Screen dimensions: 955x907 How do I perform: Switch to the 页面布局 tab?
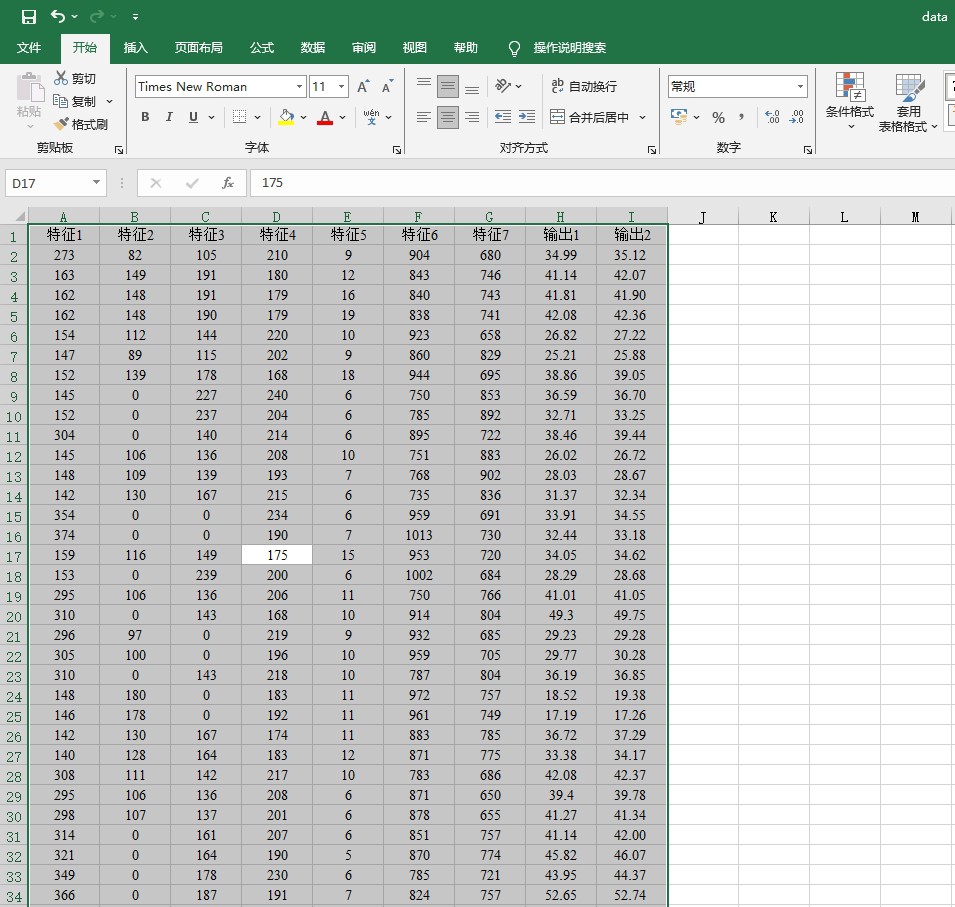pyautogui.click(x=199, y=48)
